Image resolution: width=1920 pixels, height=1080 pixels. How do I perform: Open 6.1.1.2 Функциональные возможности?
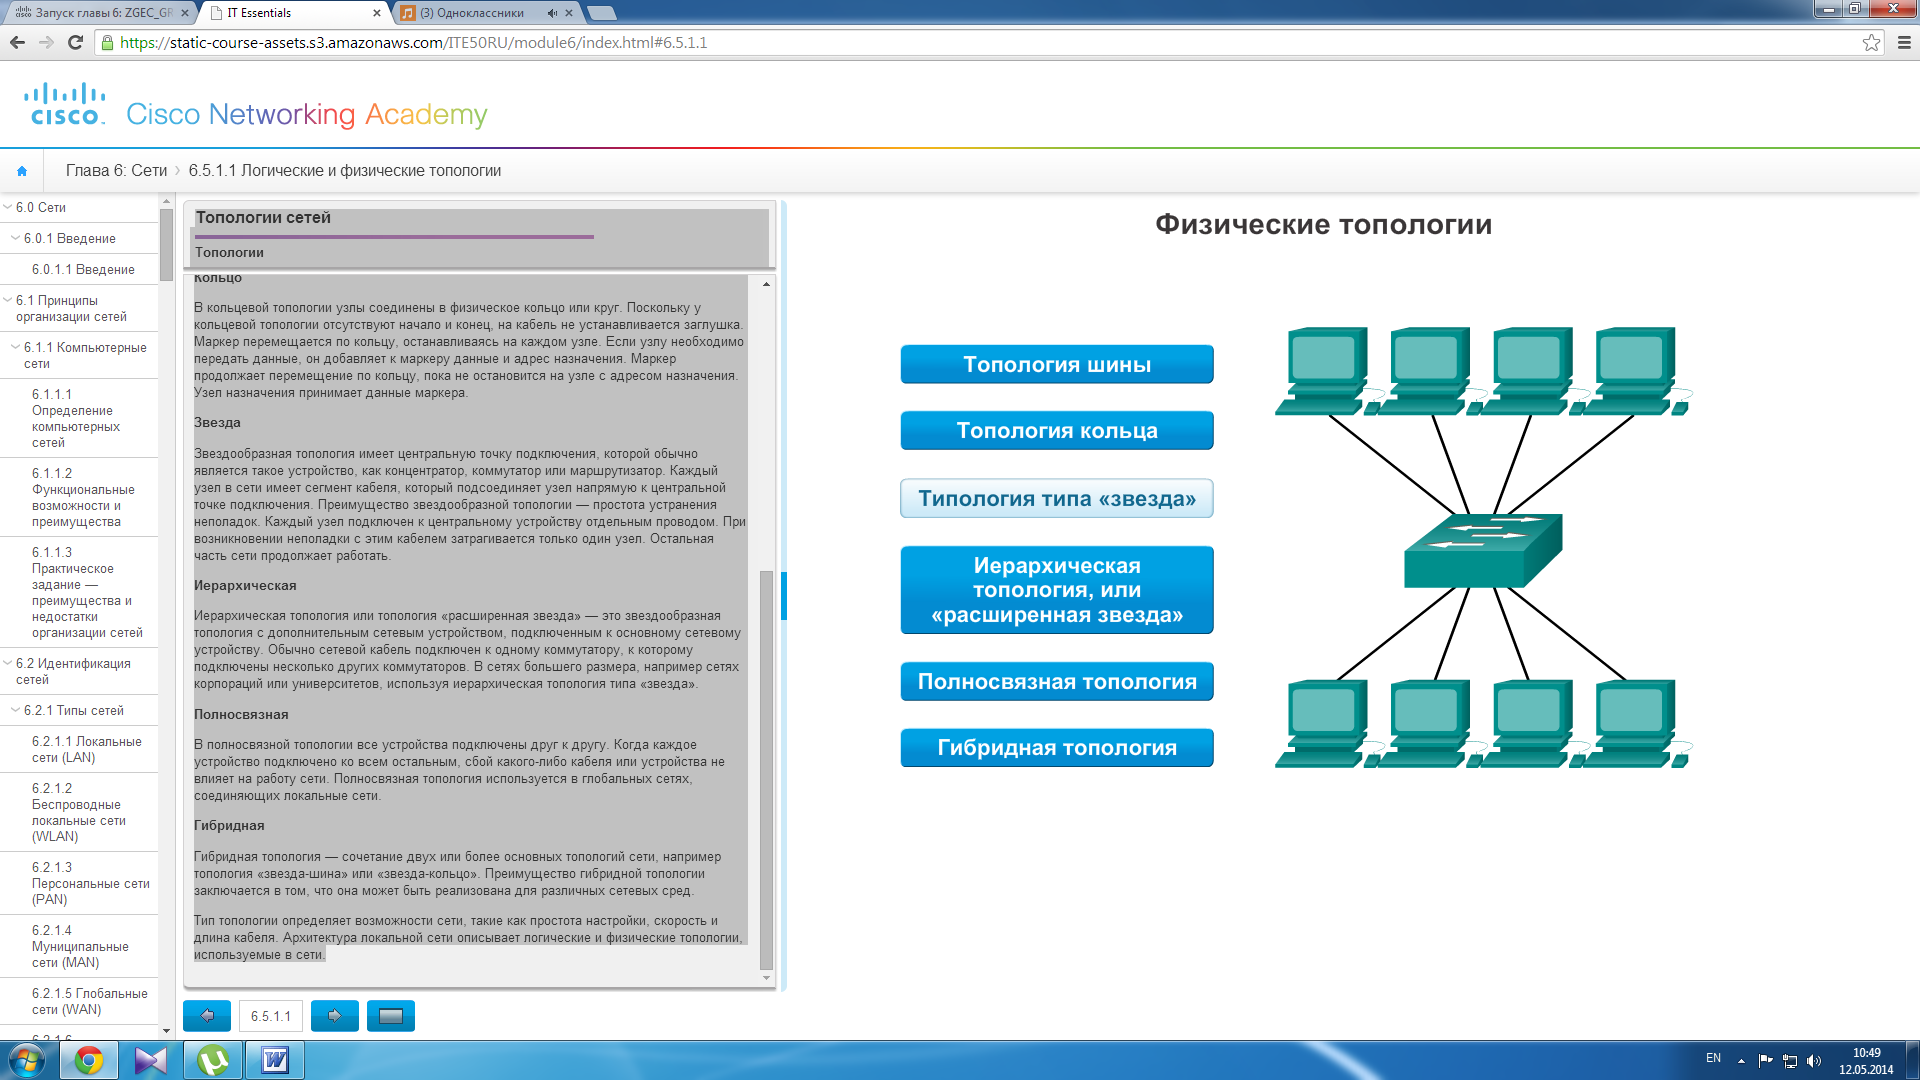pyautogui.click(x=83, y=497)
